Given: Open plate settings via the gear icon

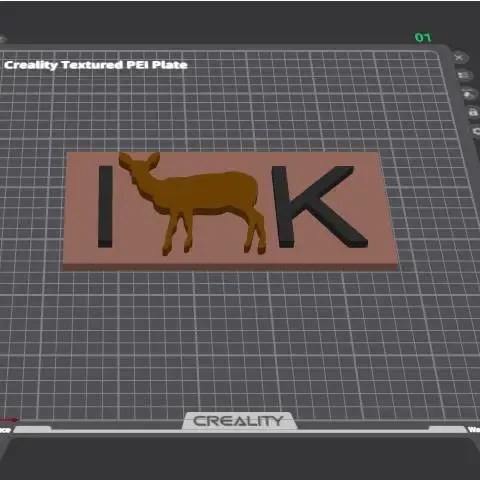Looking at the screenshot, I should point(477,131).
